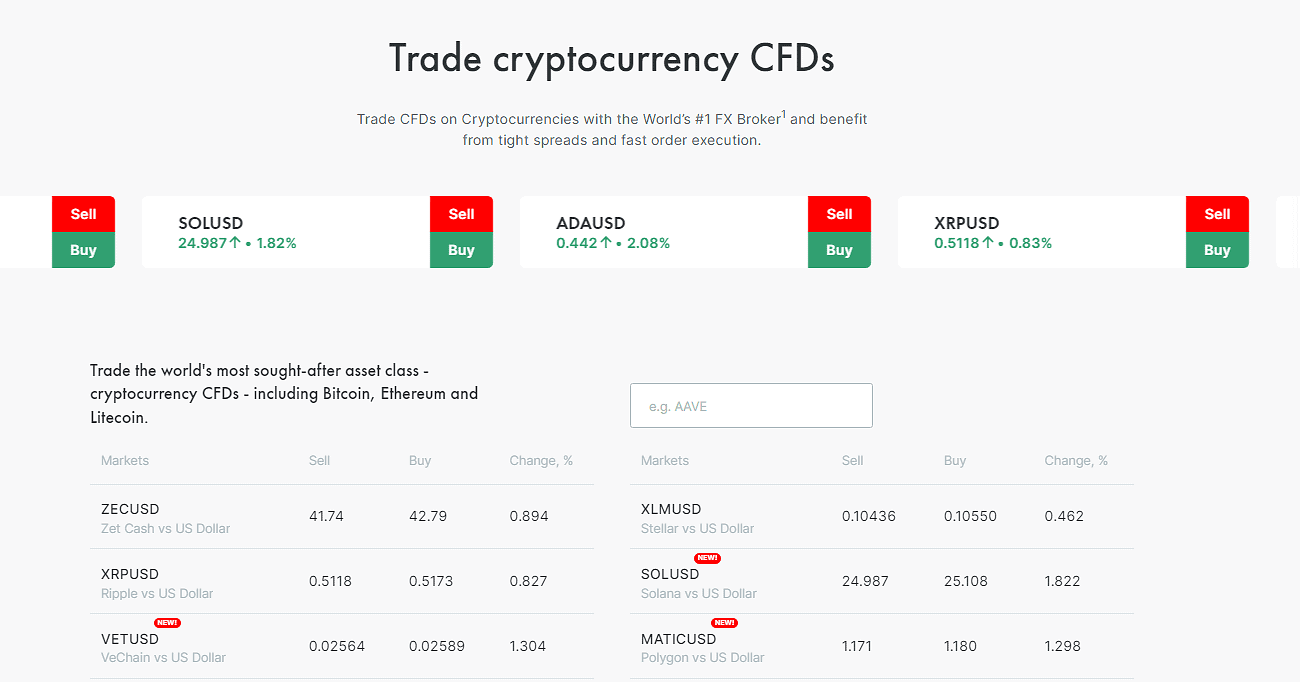Click the up arrow beside SOLUSD price 24.987
The image size is (1300, 682).
click(x=235, y=243)
